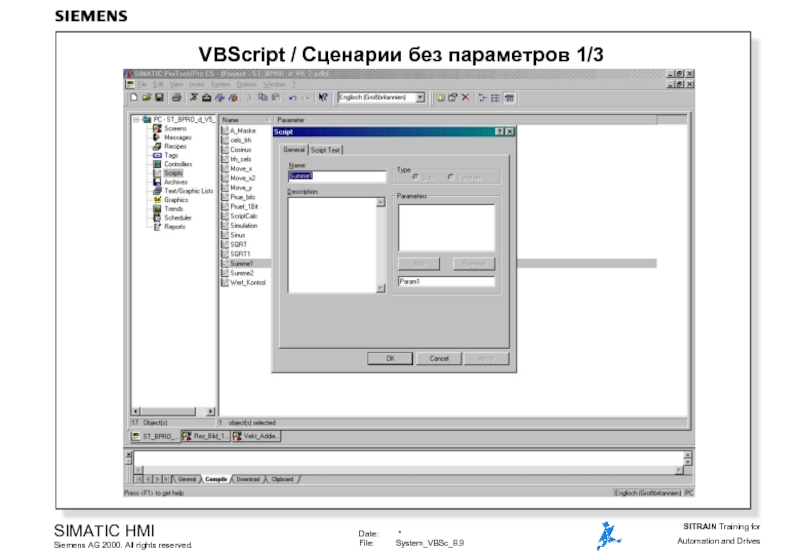The width and height of the screenshot is (800, 554).
Task: Click the New project toolbar icon
Action: point(134,97)
